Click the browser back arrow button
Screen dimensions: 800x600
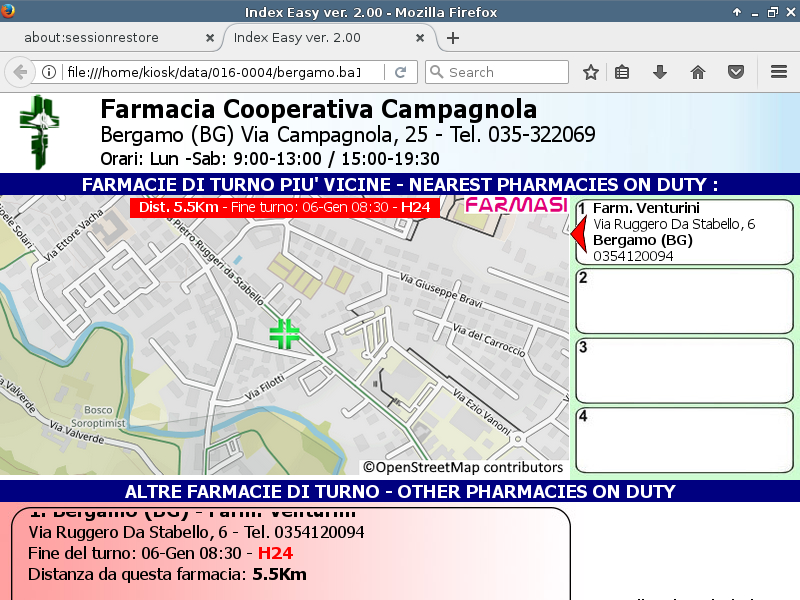[x=20, y=72]
